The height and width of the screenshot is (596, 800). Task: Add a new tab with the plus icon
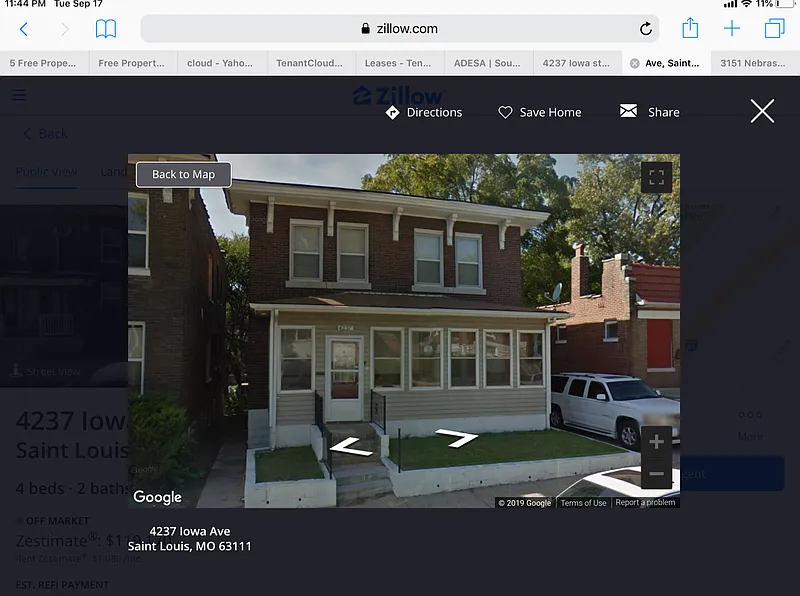[x=732, y=28]
